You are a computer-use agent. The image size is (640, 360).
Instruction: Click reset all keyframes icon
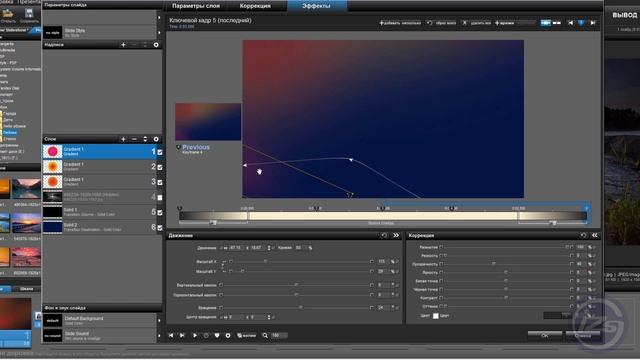click(441, 23)
